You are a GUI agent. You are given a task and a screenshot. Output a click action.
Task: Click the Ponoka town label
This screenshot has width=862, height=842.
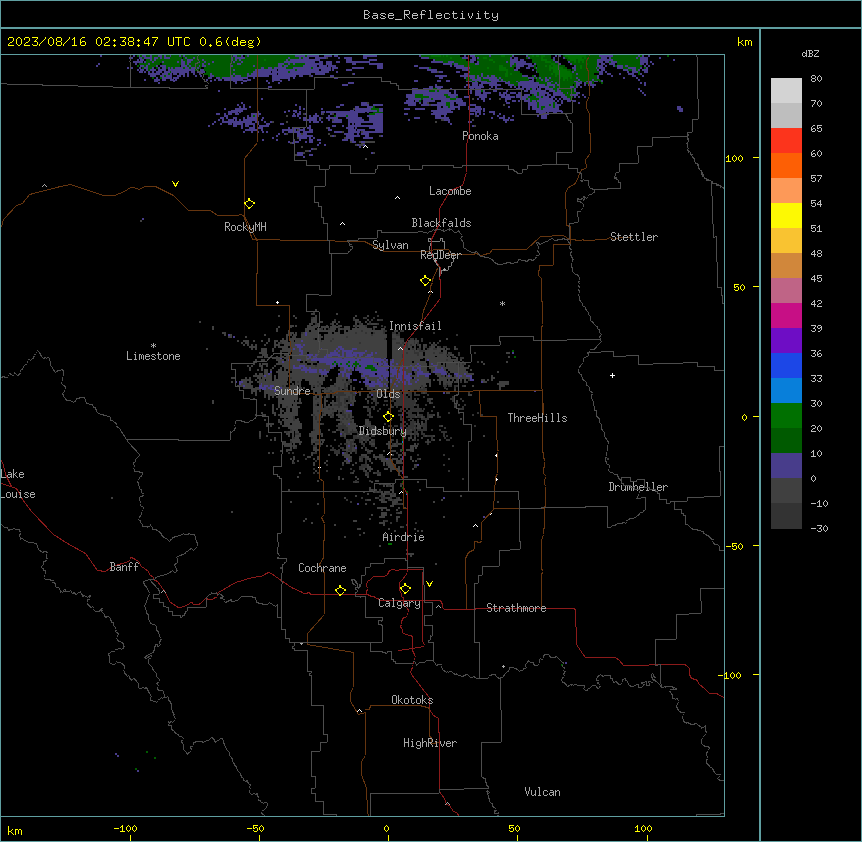pos(480,136)
